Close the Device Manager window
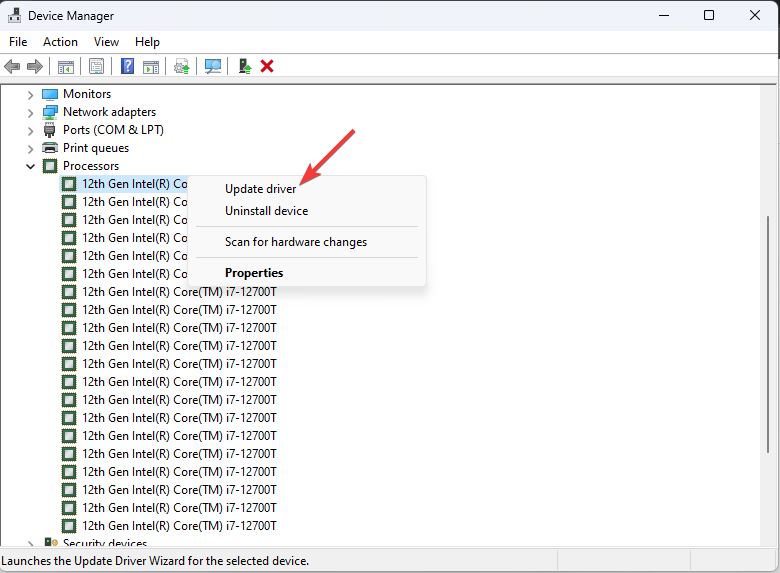 (x=755, y=15)
